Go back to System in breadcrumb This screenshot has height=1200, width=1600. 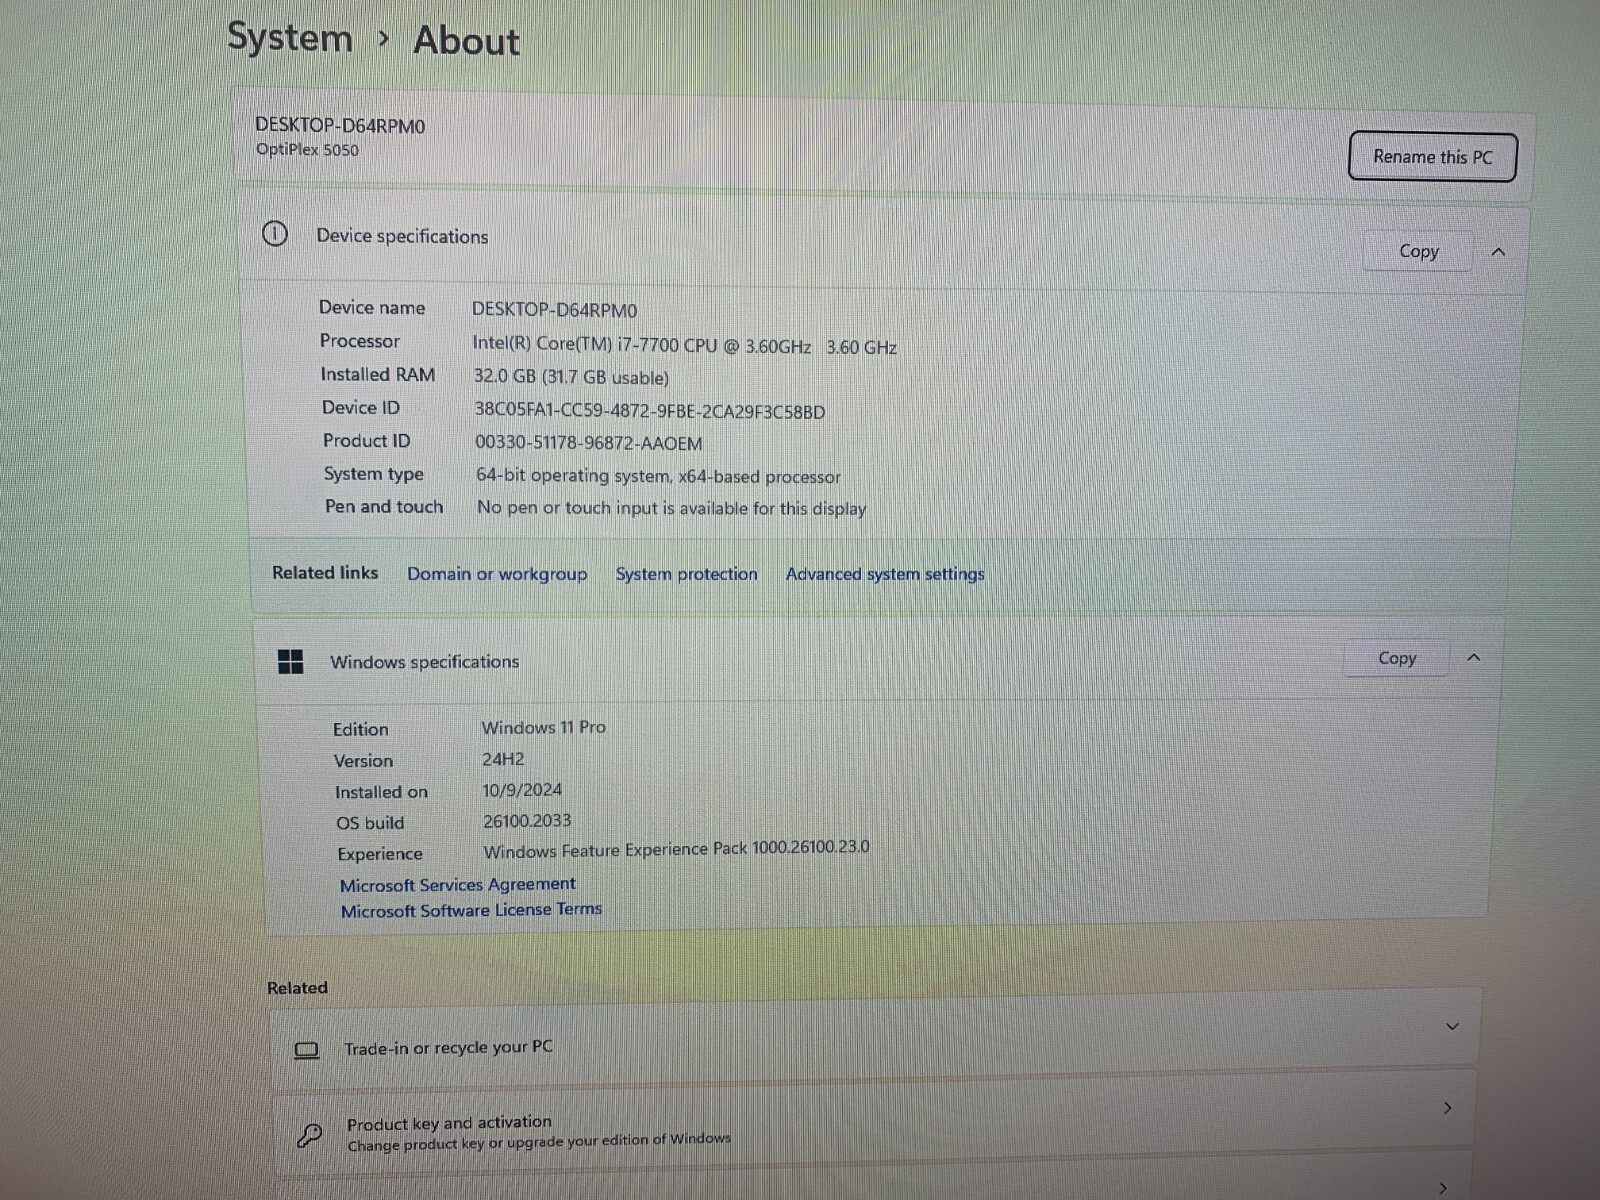290,38
